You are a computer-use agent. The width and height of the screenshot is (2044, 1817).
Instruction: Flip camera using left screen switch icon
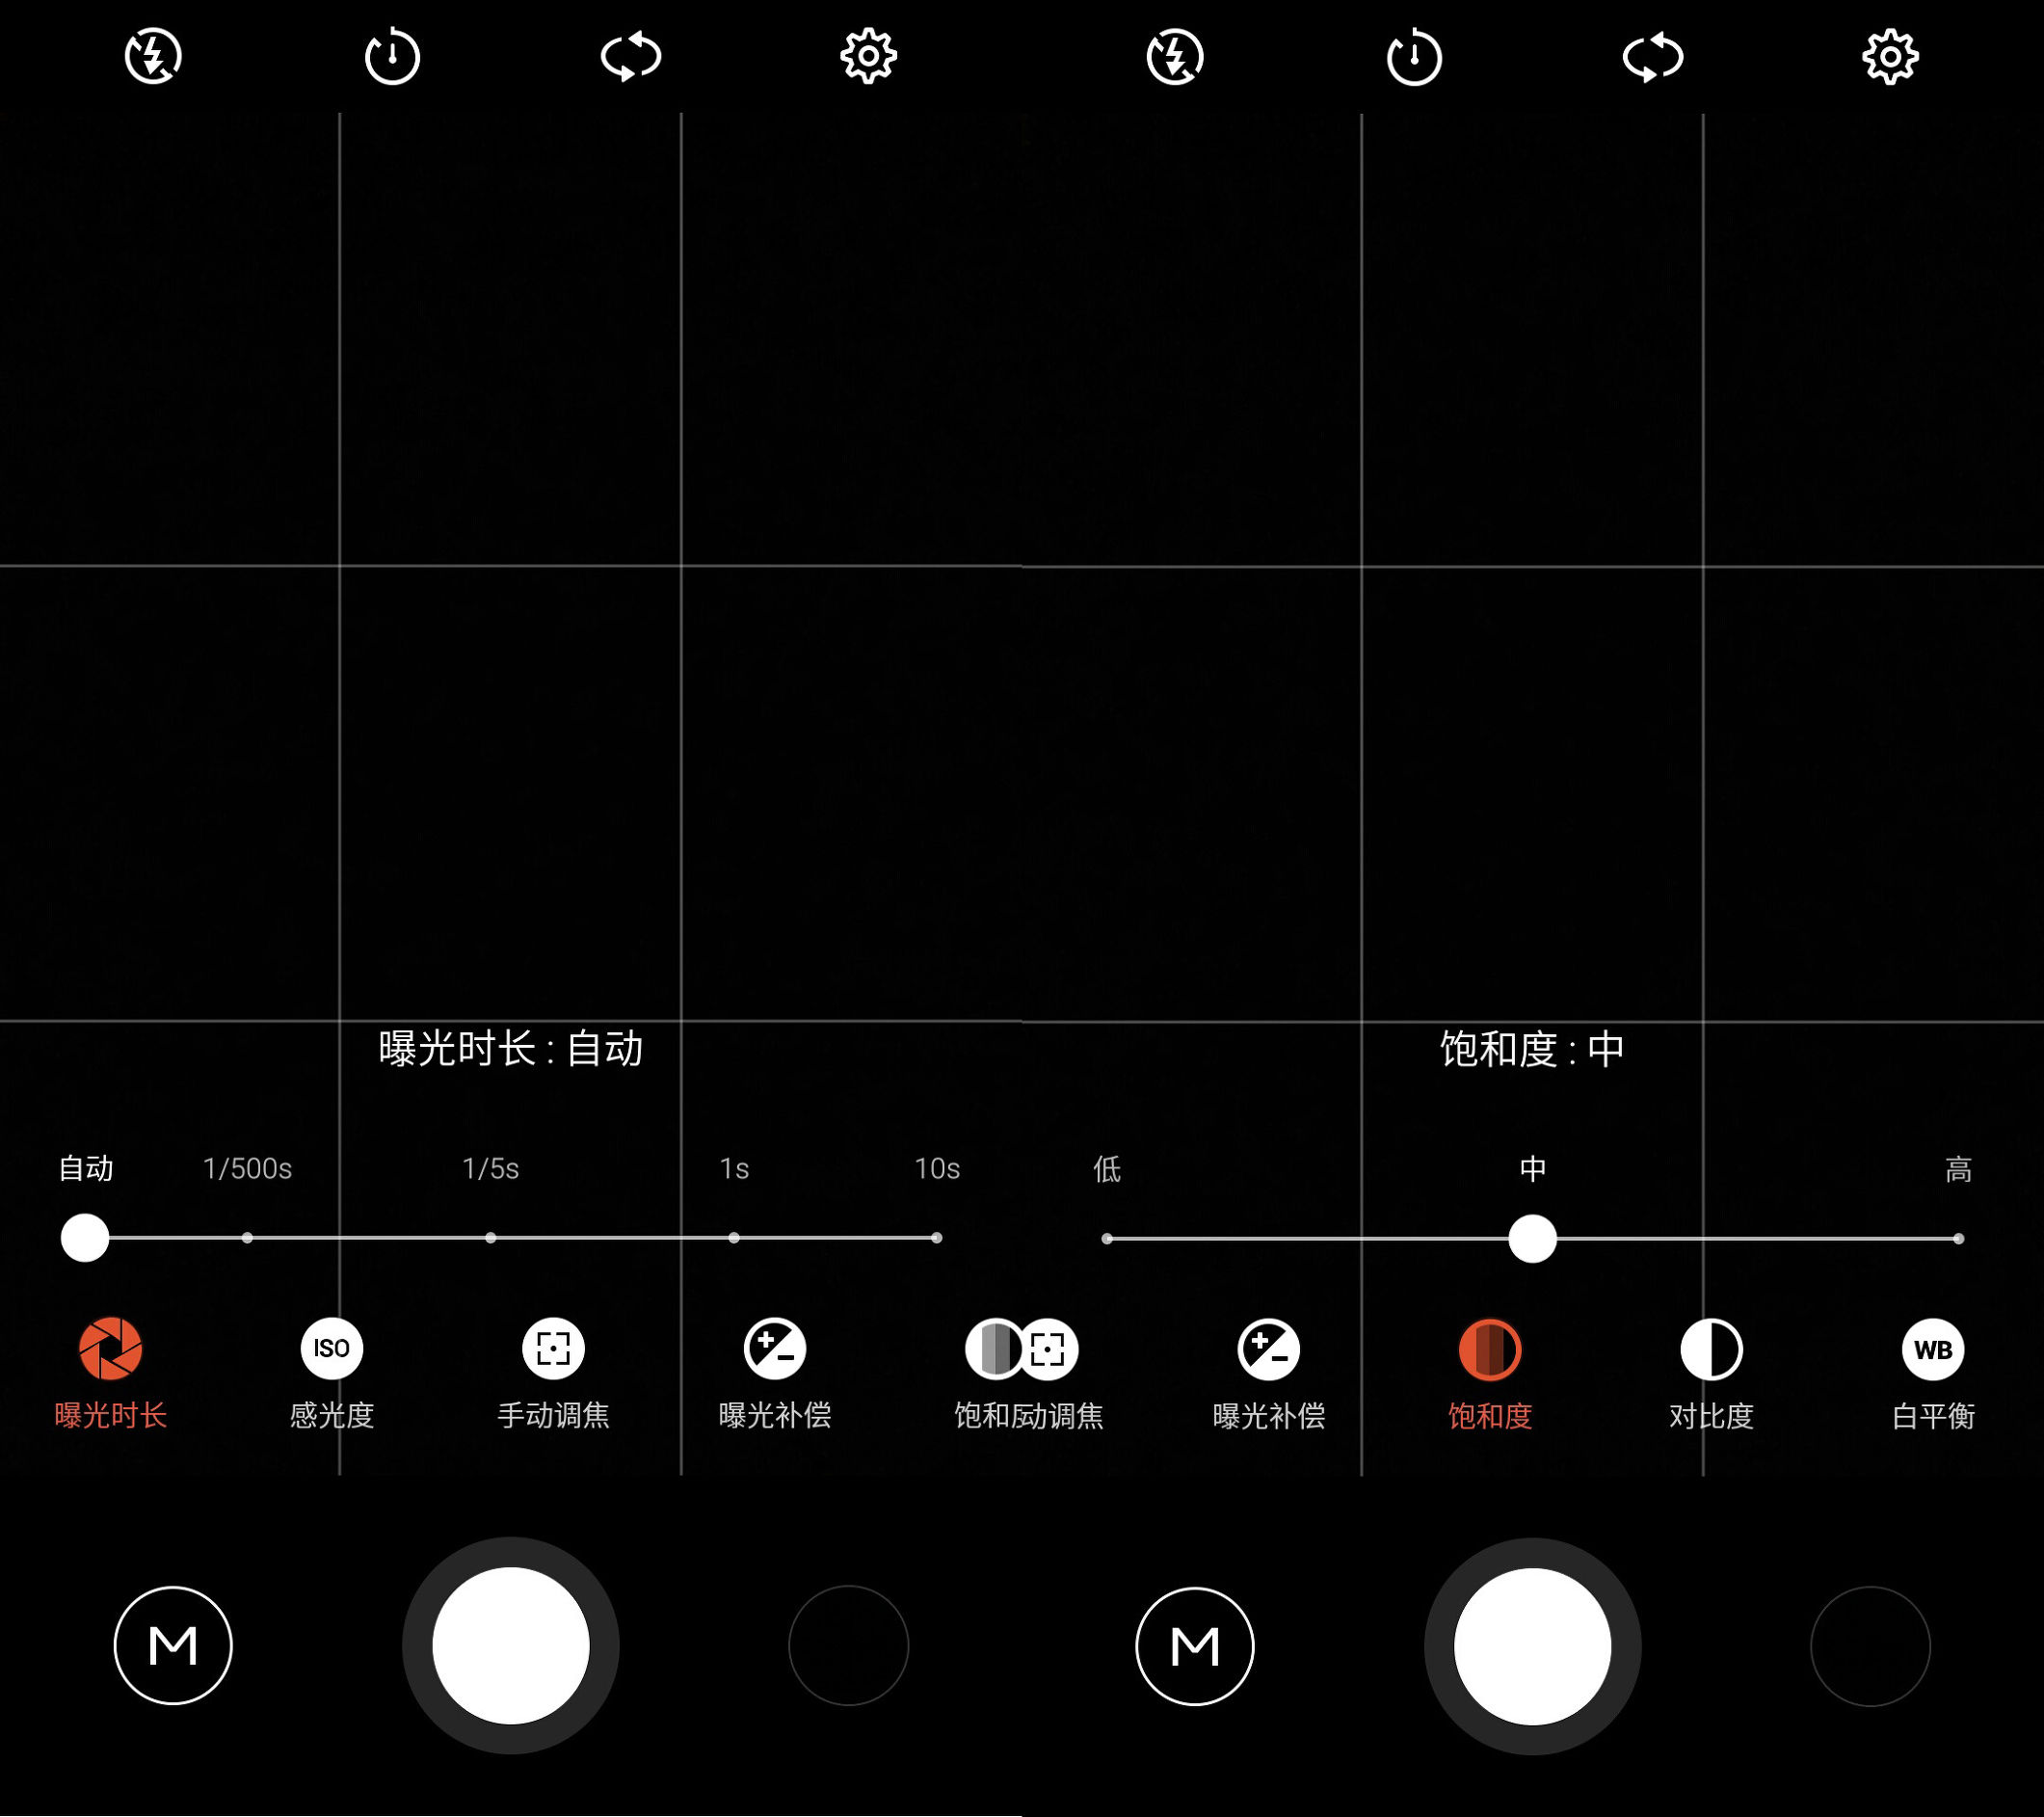(631, 56)
